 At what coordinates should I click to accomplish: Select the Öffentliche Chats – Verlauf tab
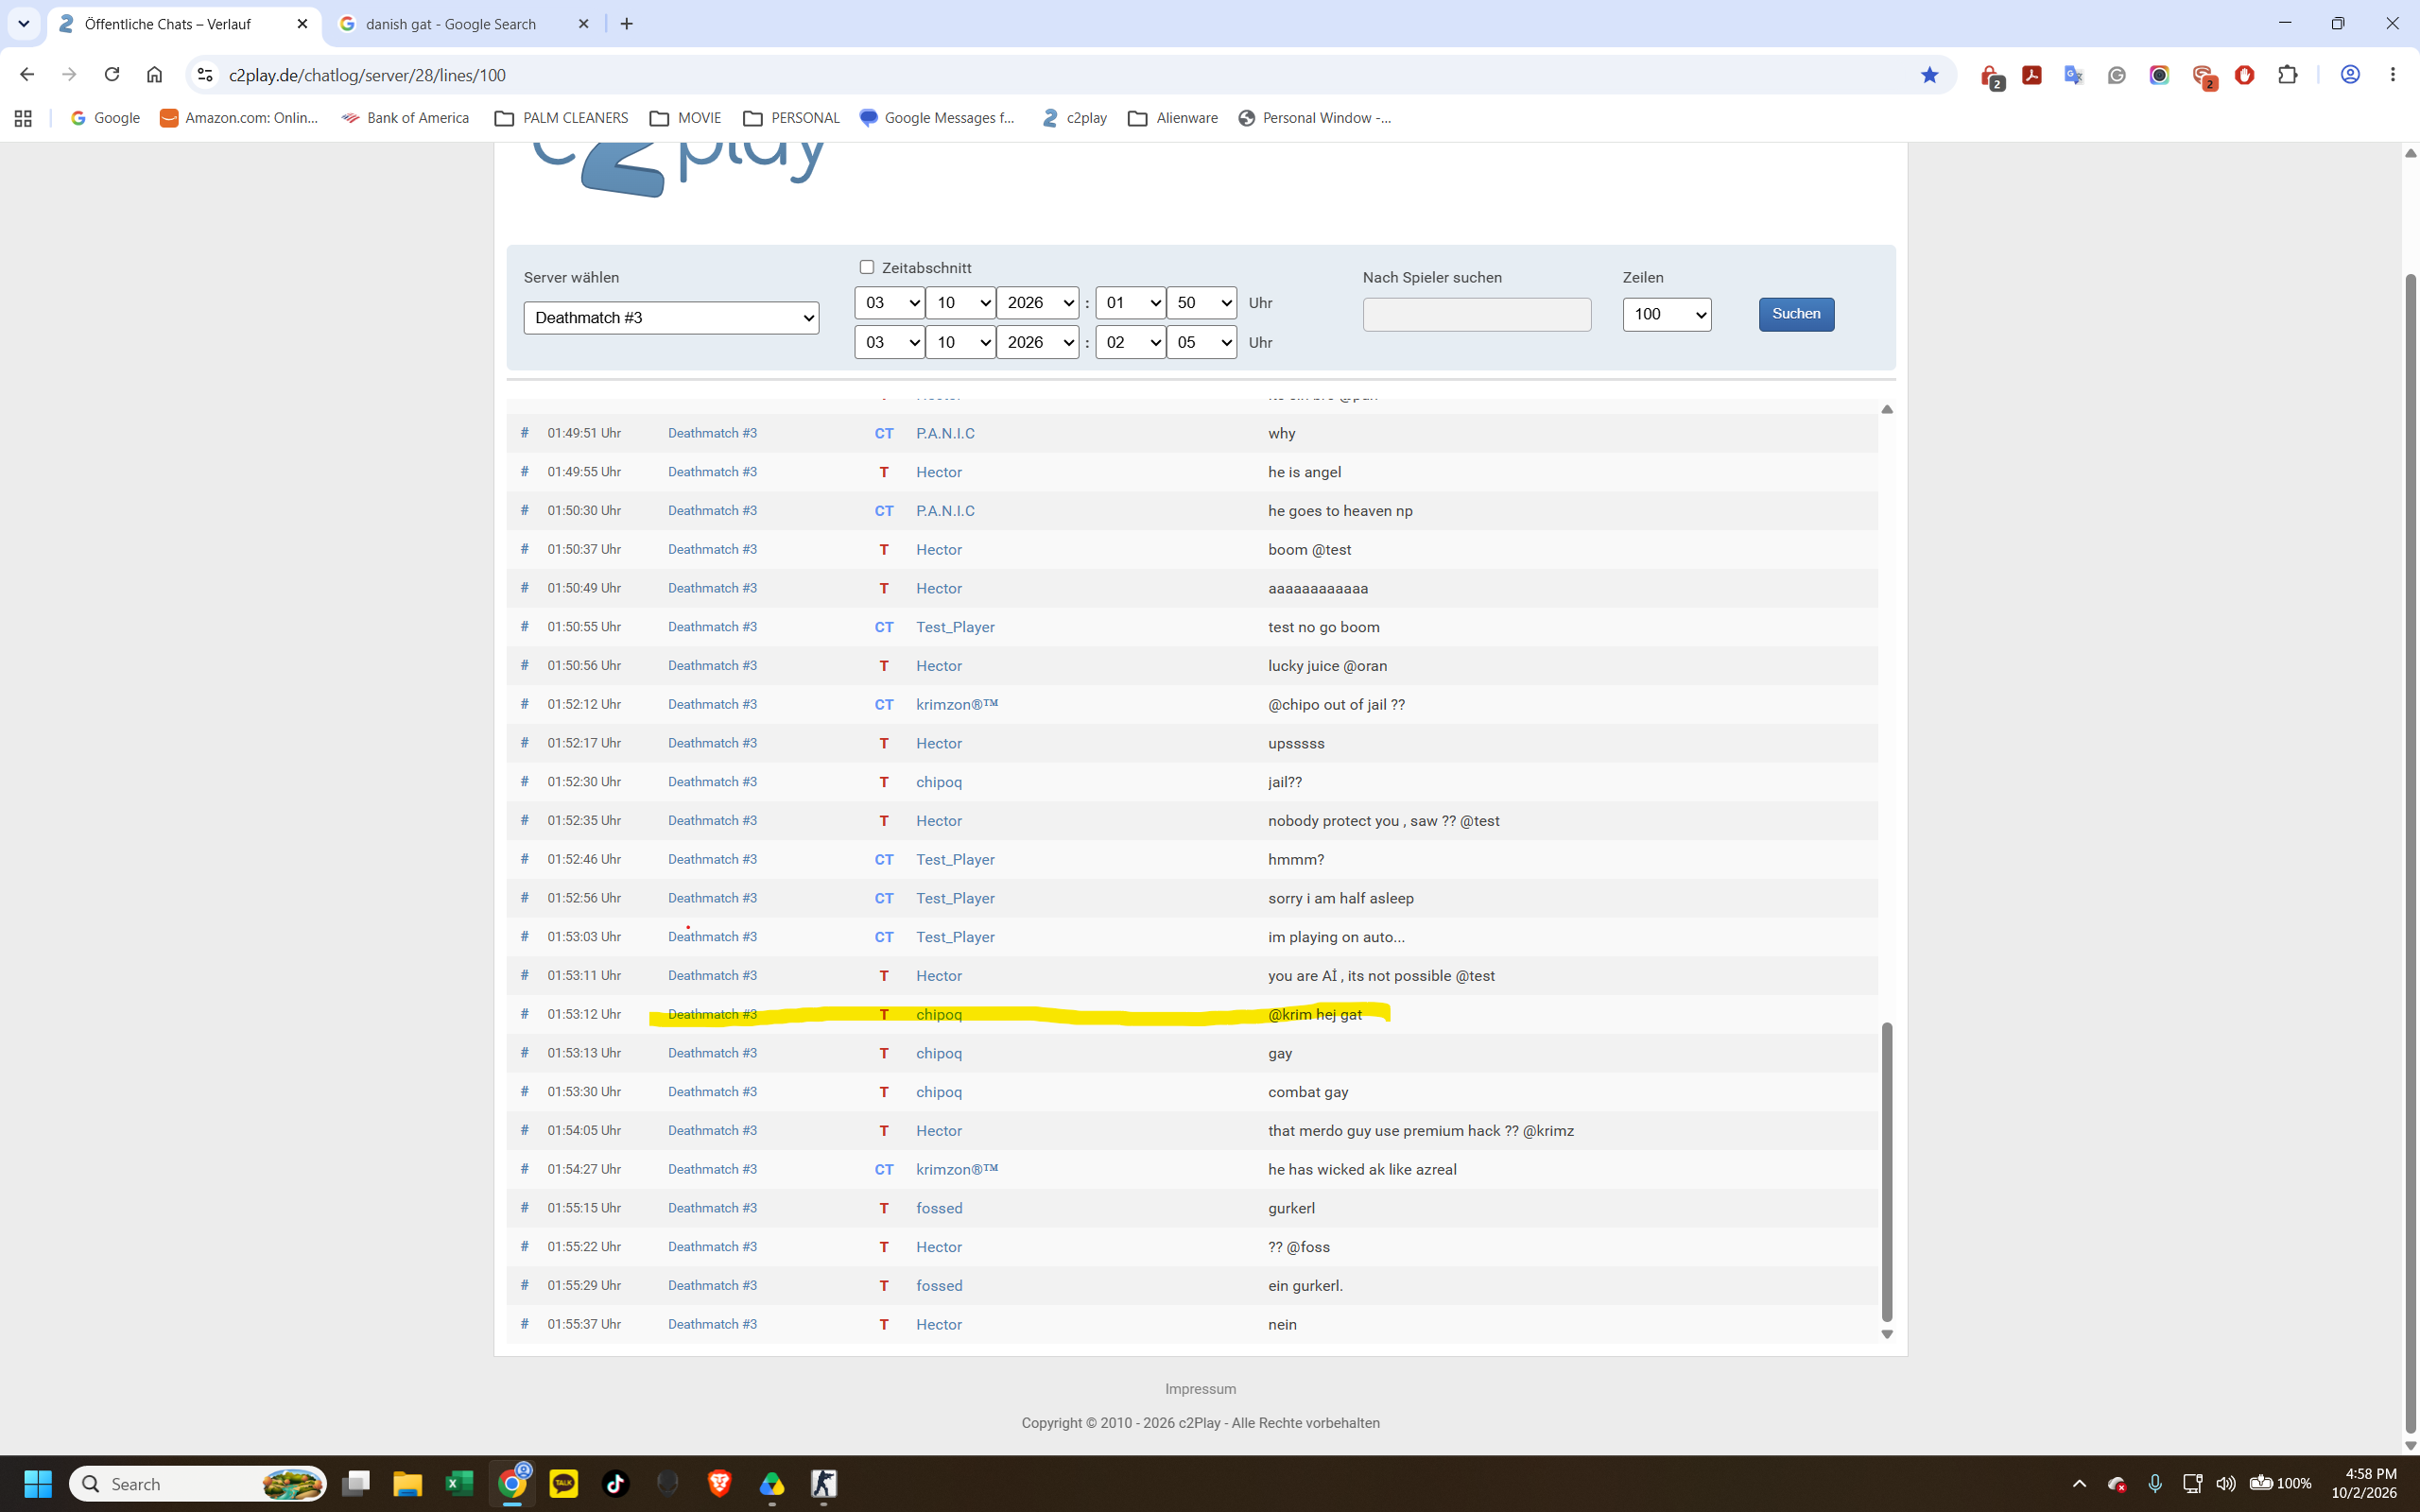point(168,24)
